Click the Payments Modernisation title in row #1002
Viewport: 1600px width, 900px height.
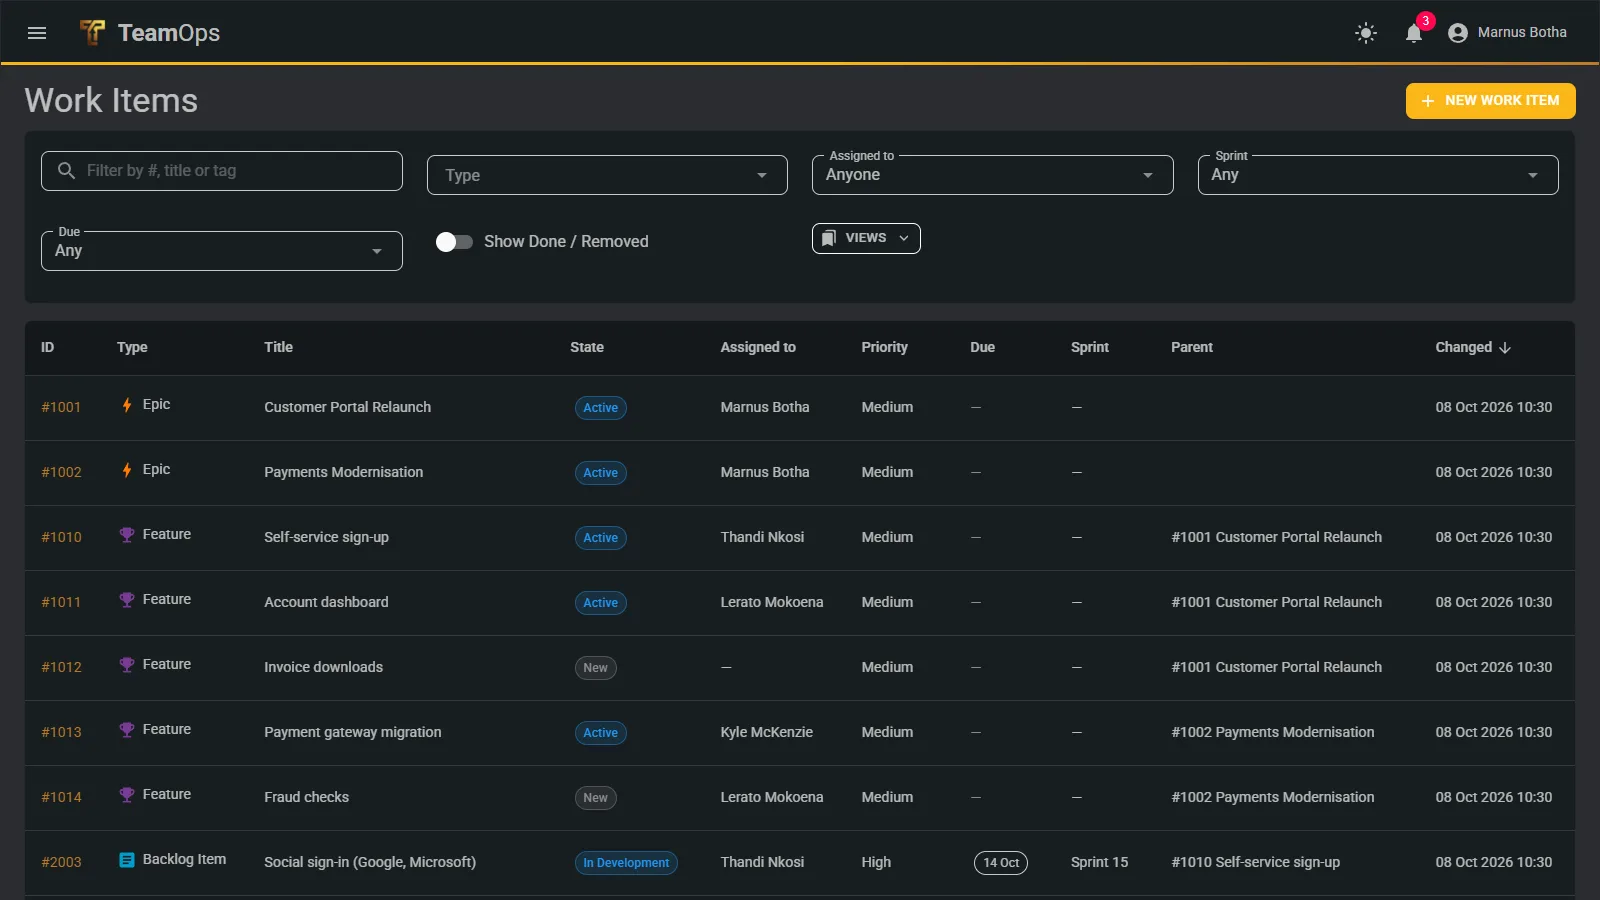coord(344,472)
